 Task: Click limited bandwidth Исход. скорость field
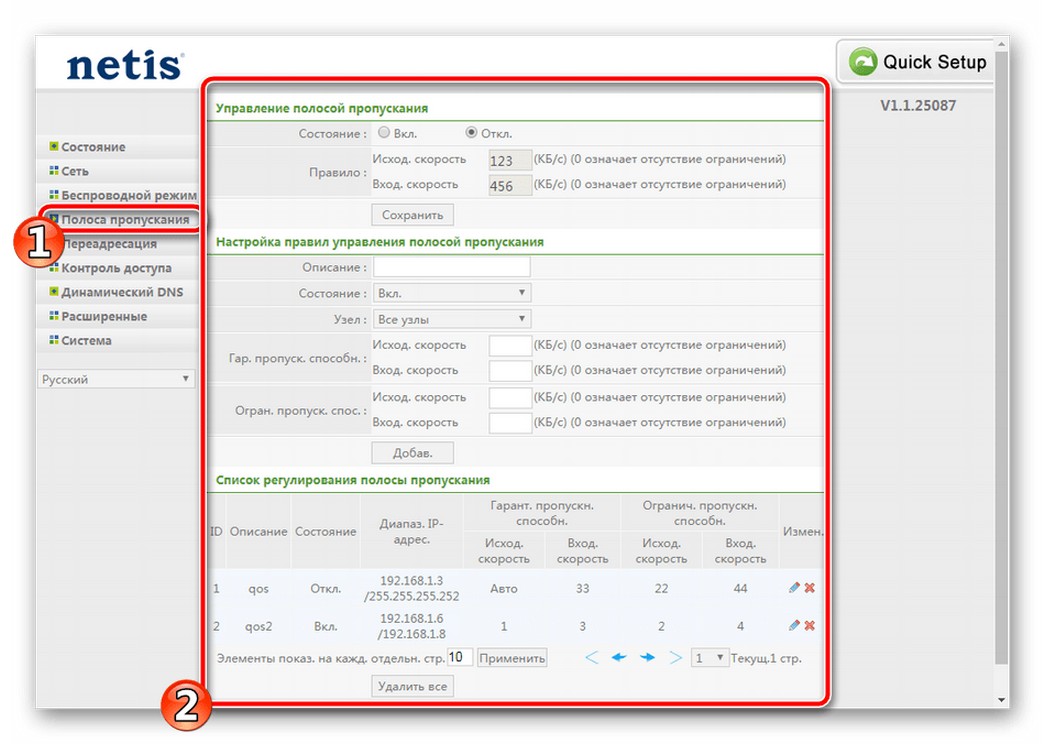511,397
